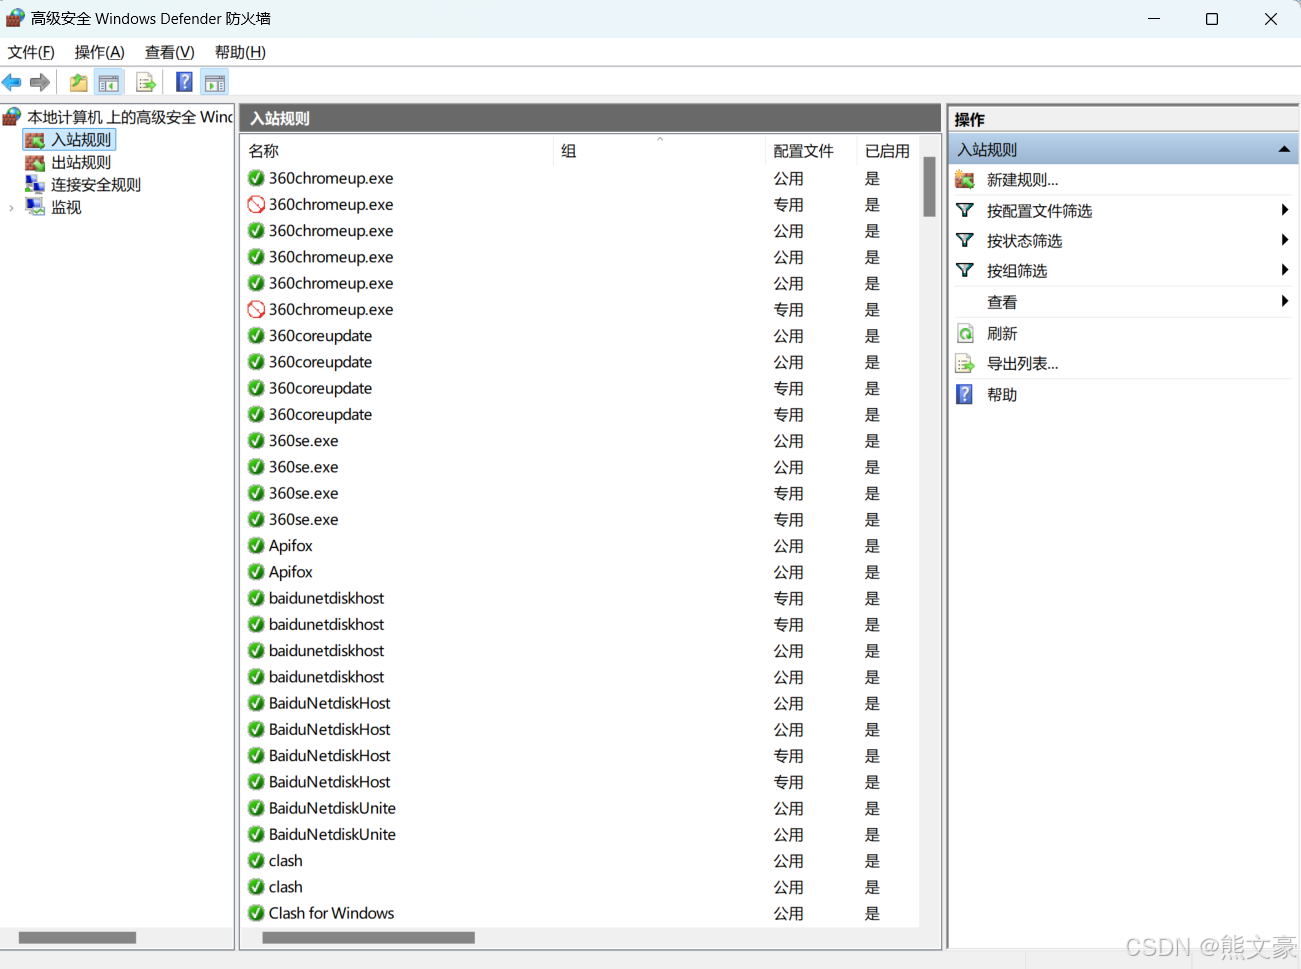Expand the 监视 tree node arrow
Image resolution: width=1301 pixels, height=969 pixels.
pos(11,208)
